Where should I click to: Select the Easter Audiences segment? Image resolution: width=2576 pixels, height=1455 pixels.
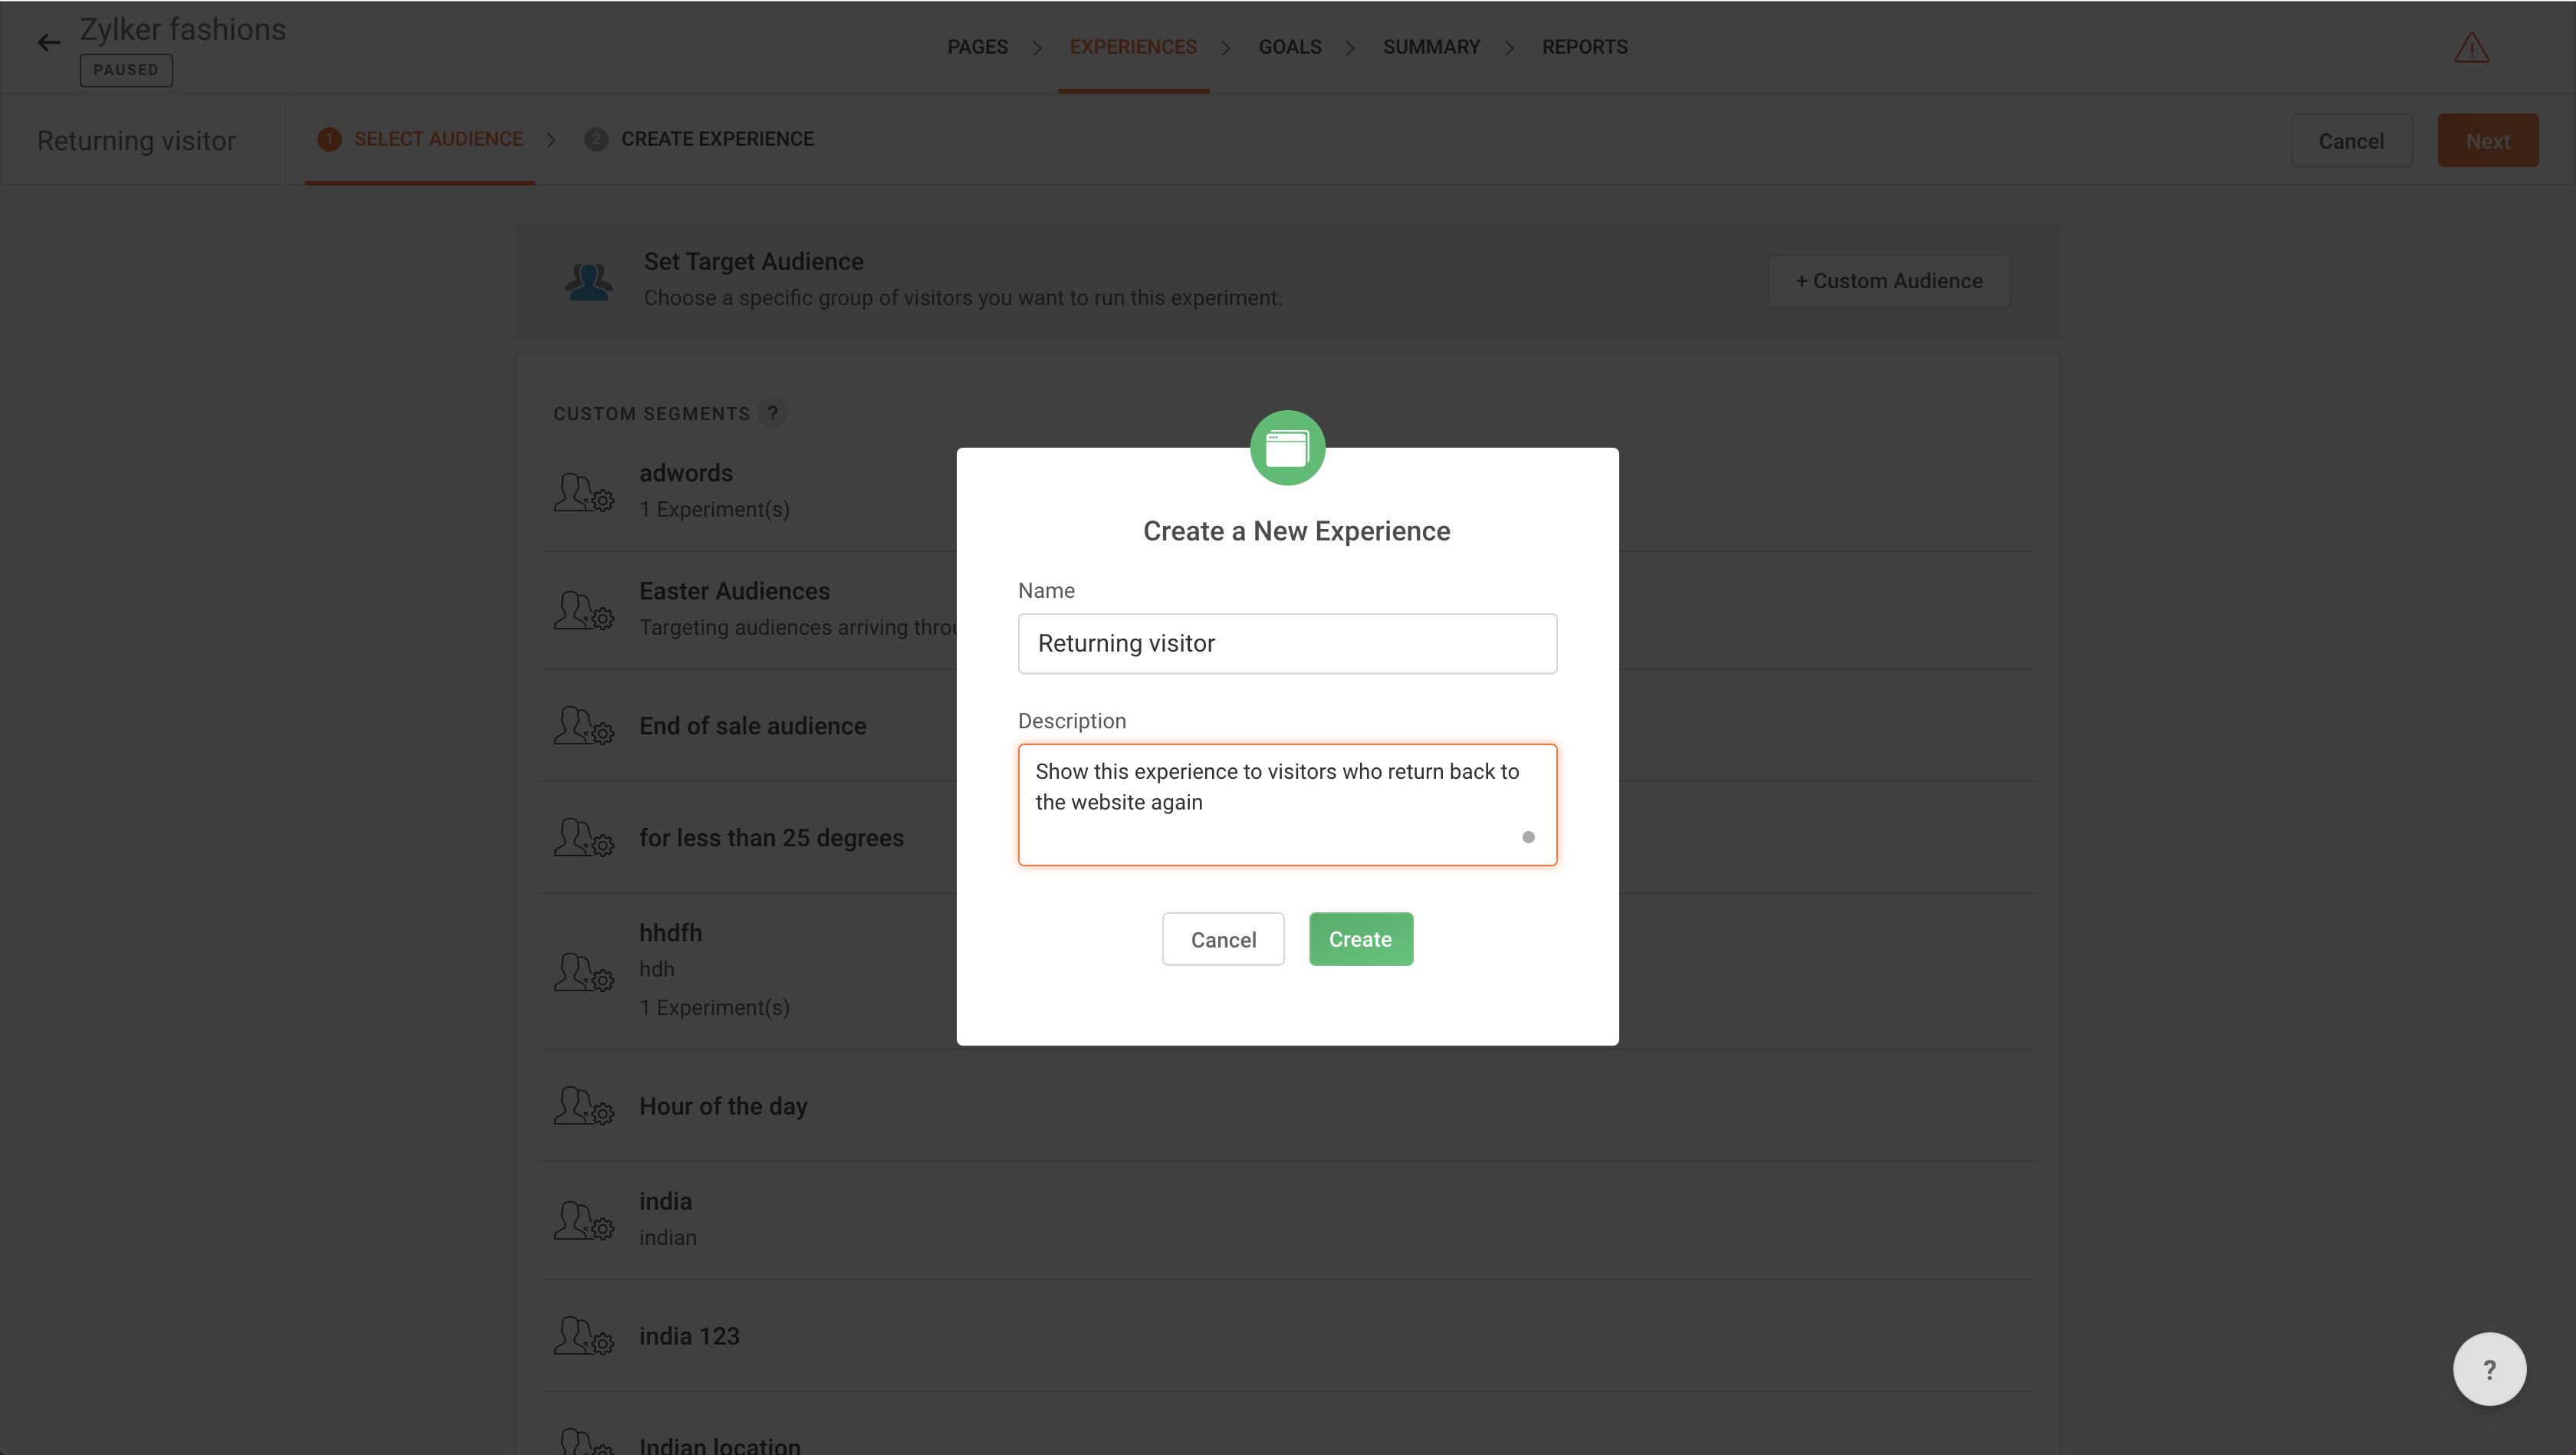pos(1288,609)
